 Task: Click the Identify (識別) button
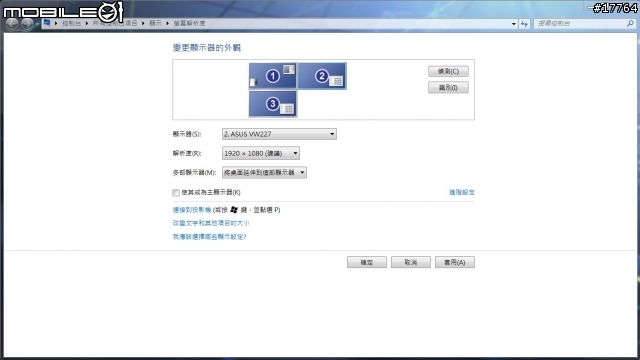[448, 87]
